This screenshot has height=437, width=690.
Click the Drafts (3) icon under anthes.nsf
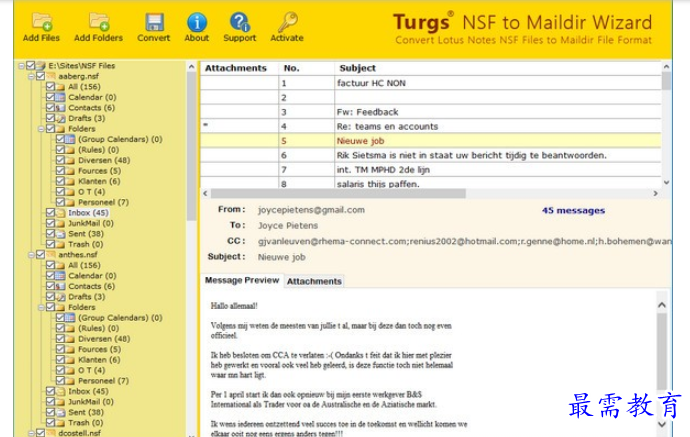coord(61,297)
